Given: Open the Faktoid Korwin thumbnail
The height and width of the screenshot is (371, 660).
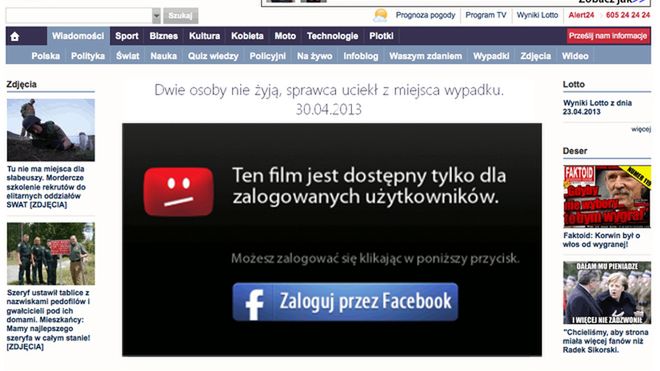Looking at the screenshot, I should pos(607,197).
